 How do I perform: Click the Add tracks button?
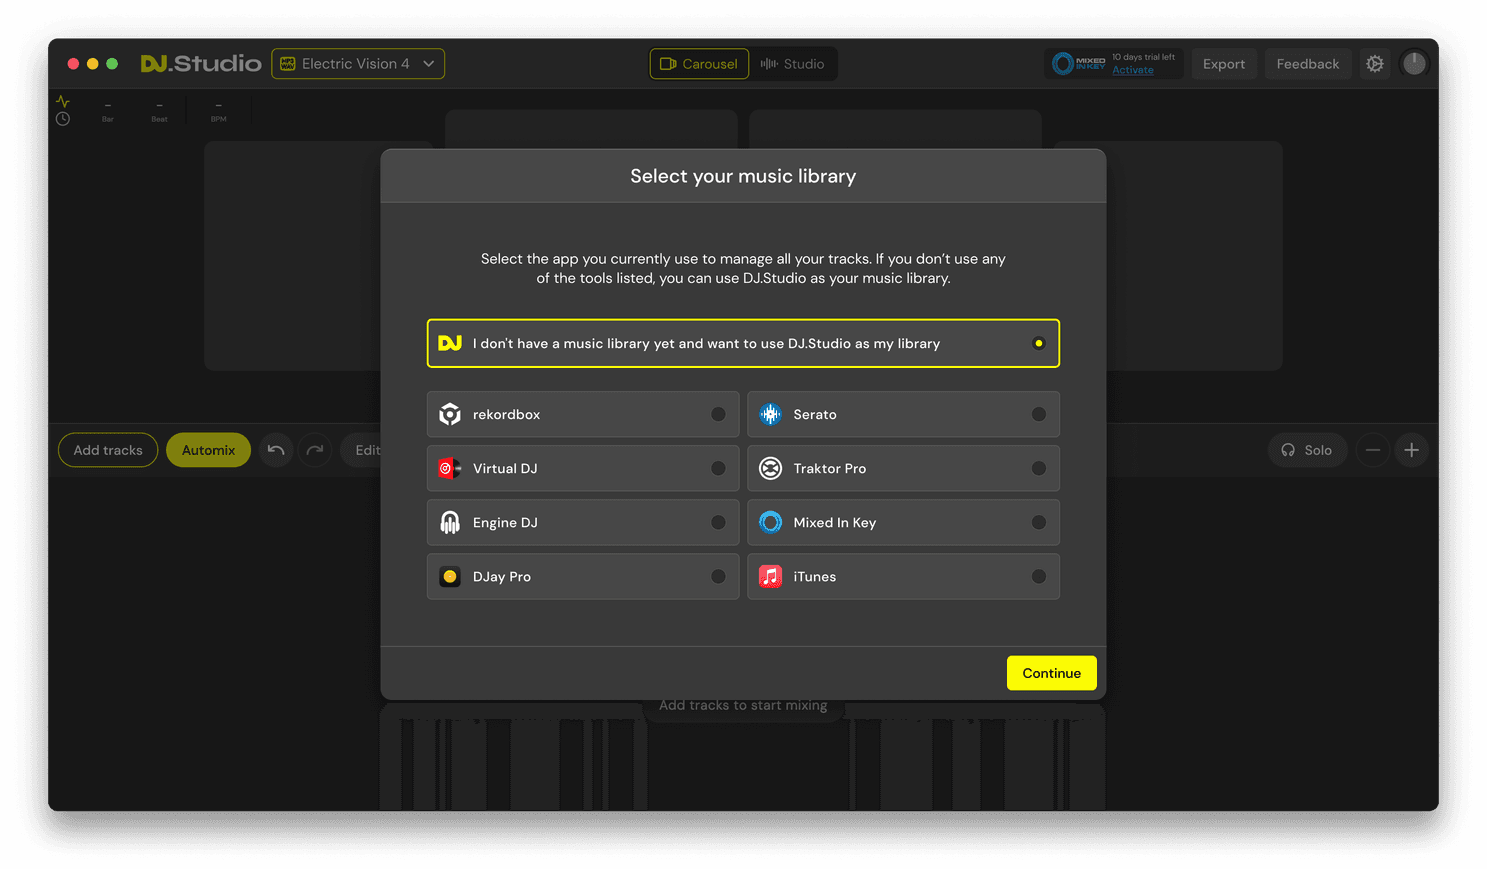(108, 450)
